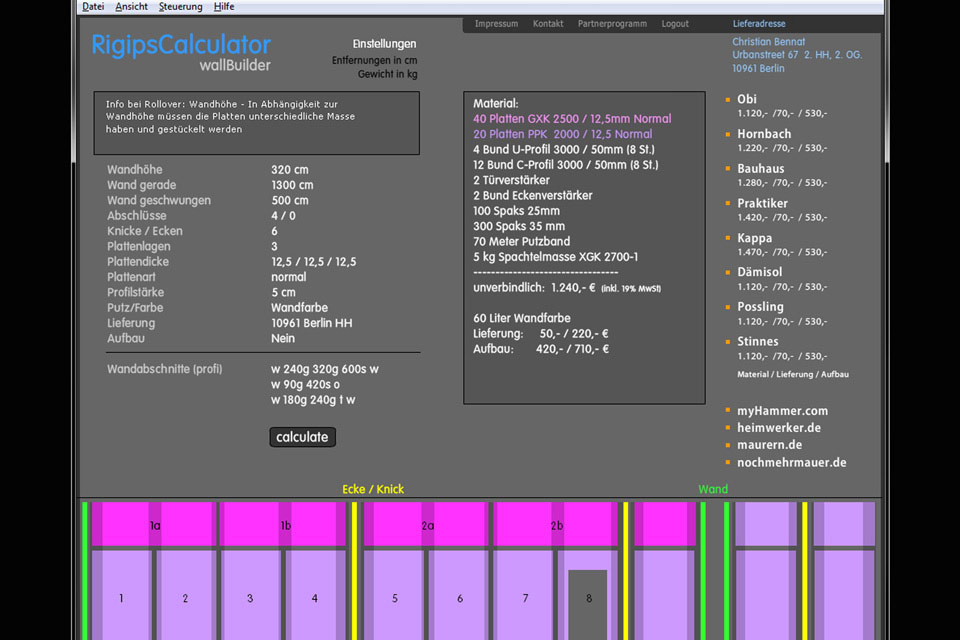Select the Hornbach supplier entry

pyautogui.click(x=763, y=134)
